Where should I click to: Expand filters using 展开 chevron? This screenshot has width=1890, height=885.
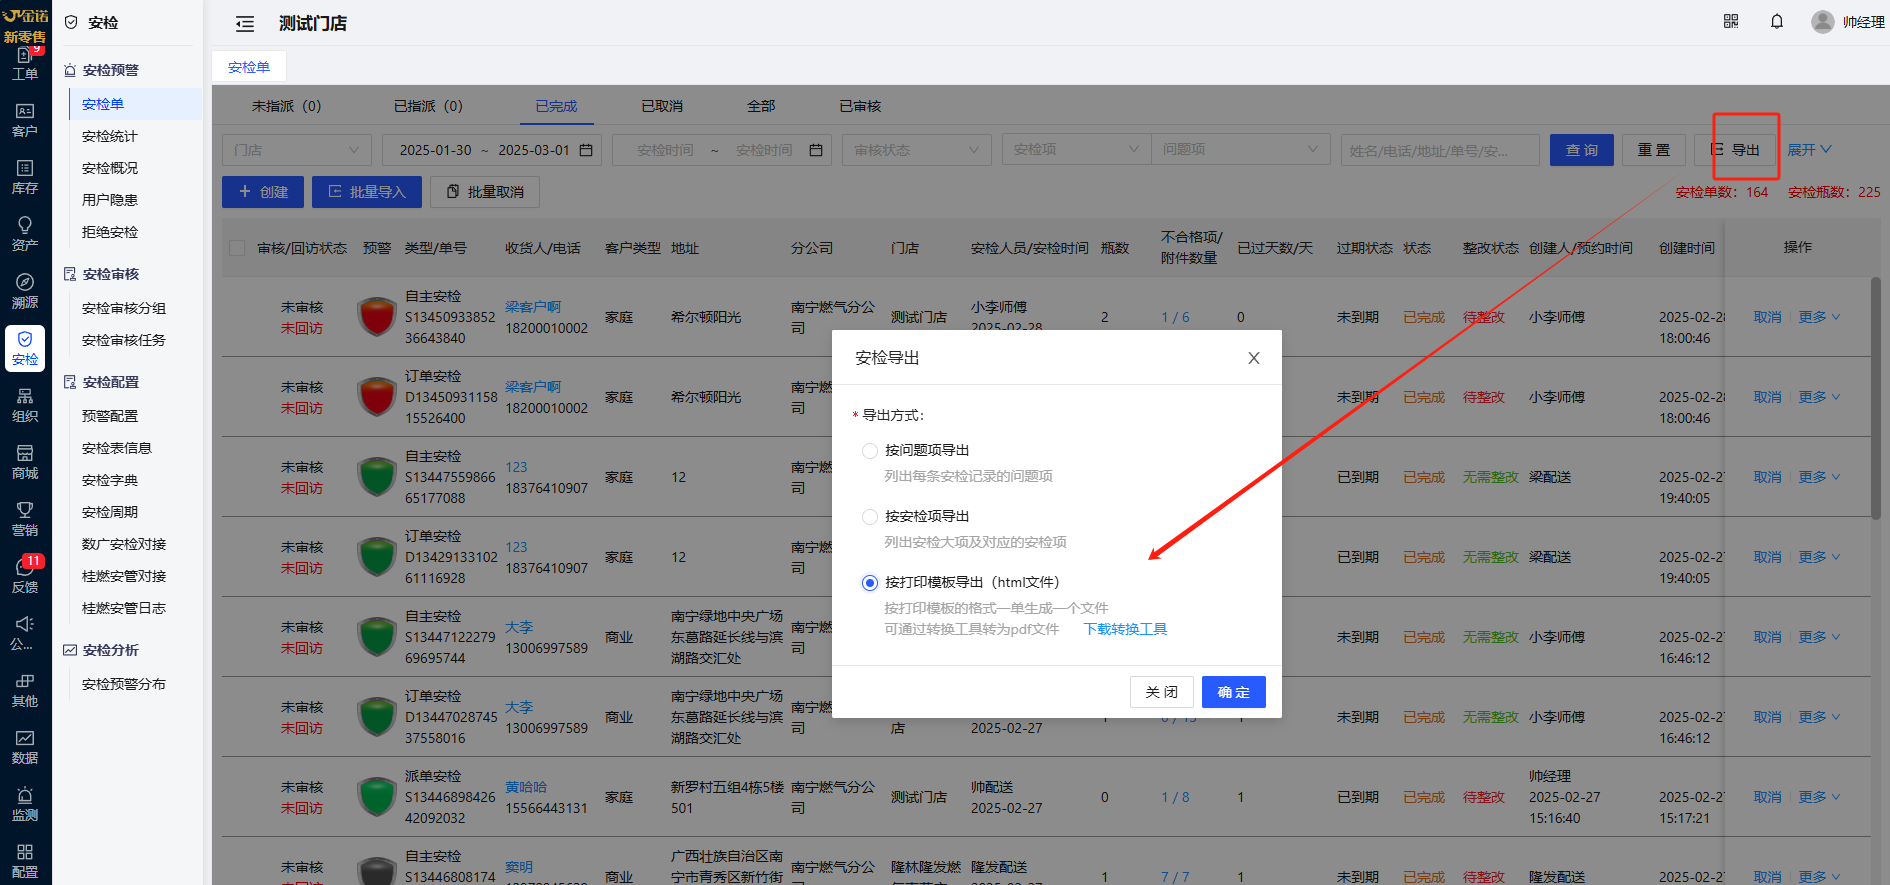[1809, 150]
